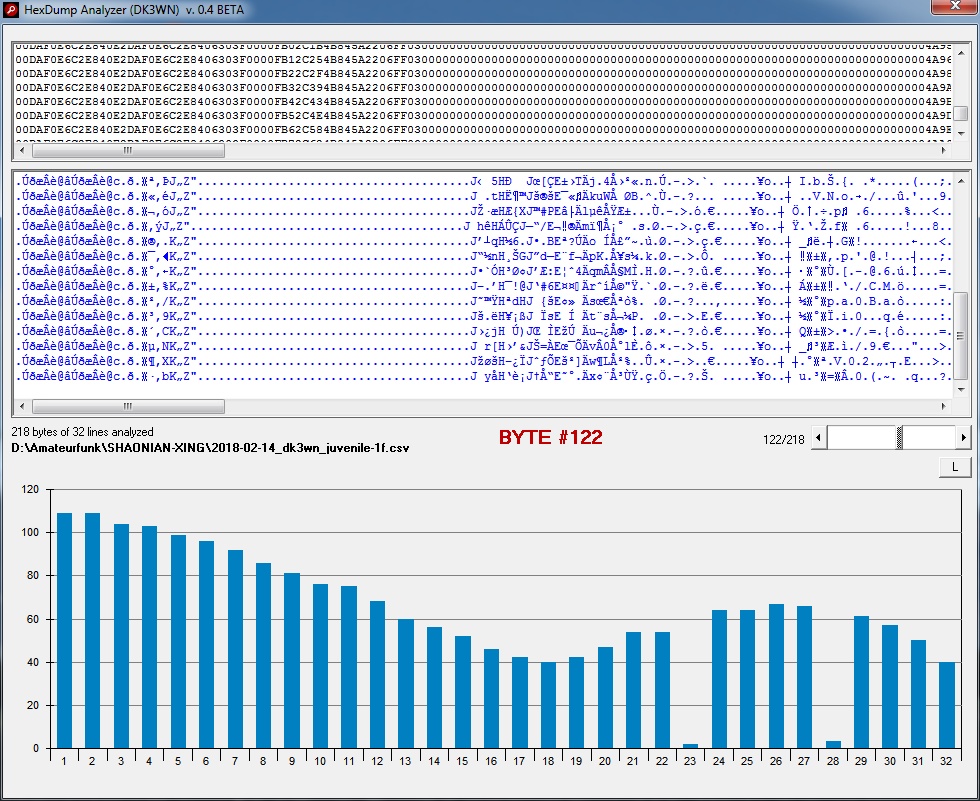Click the hex pane vertical scrollbar thumb
The width and height of the screenshot is (980, 801).
pyautogui.click(x=961, y=113)
